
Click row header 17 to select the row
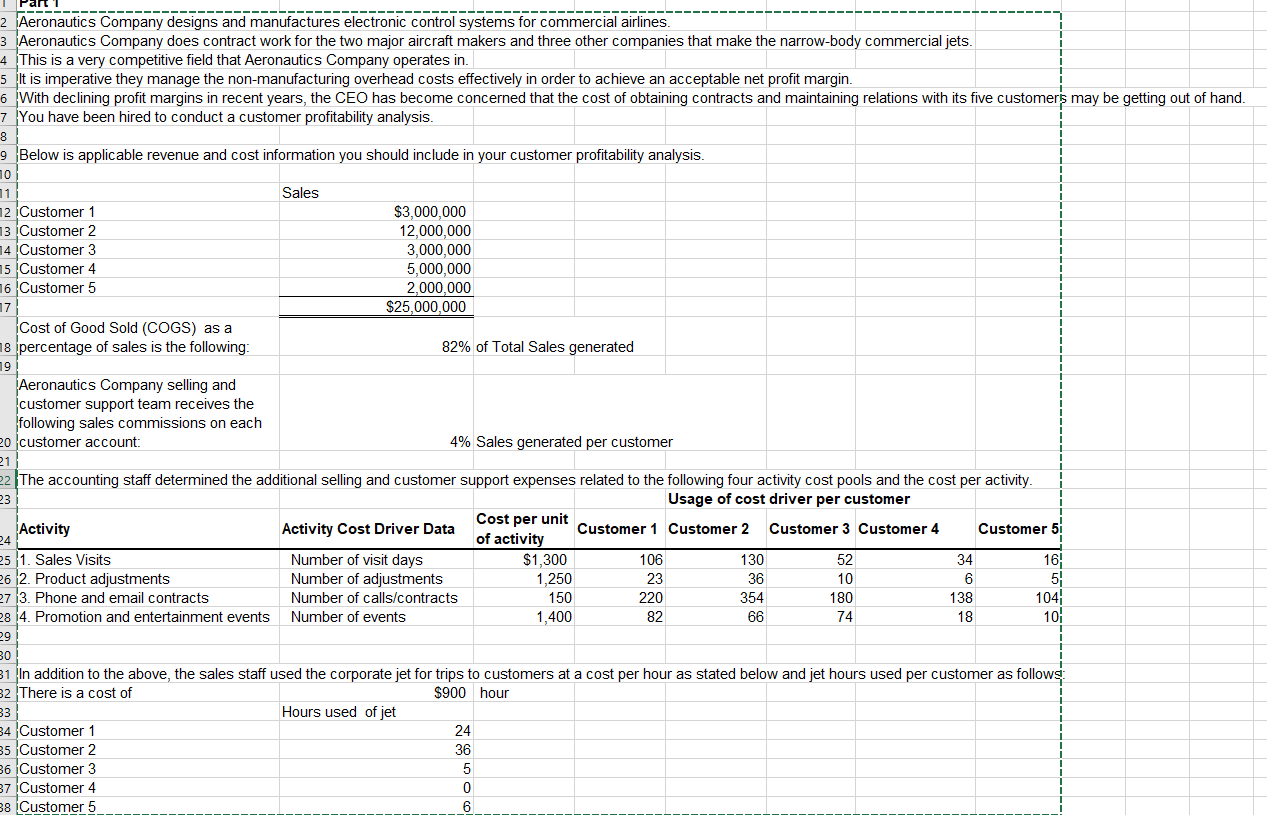point(7,307)
